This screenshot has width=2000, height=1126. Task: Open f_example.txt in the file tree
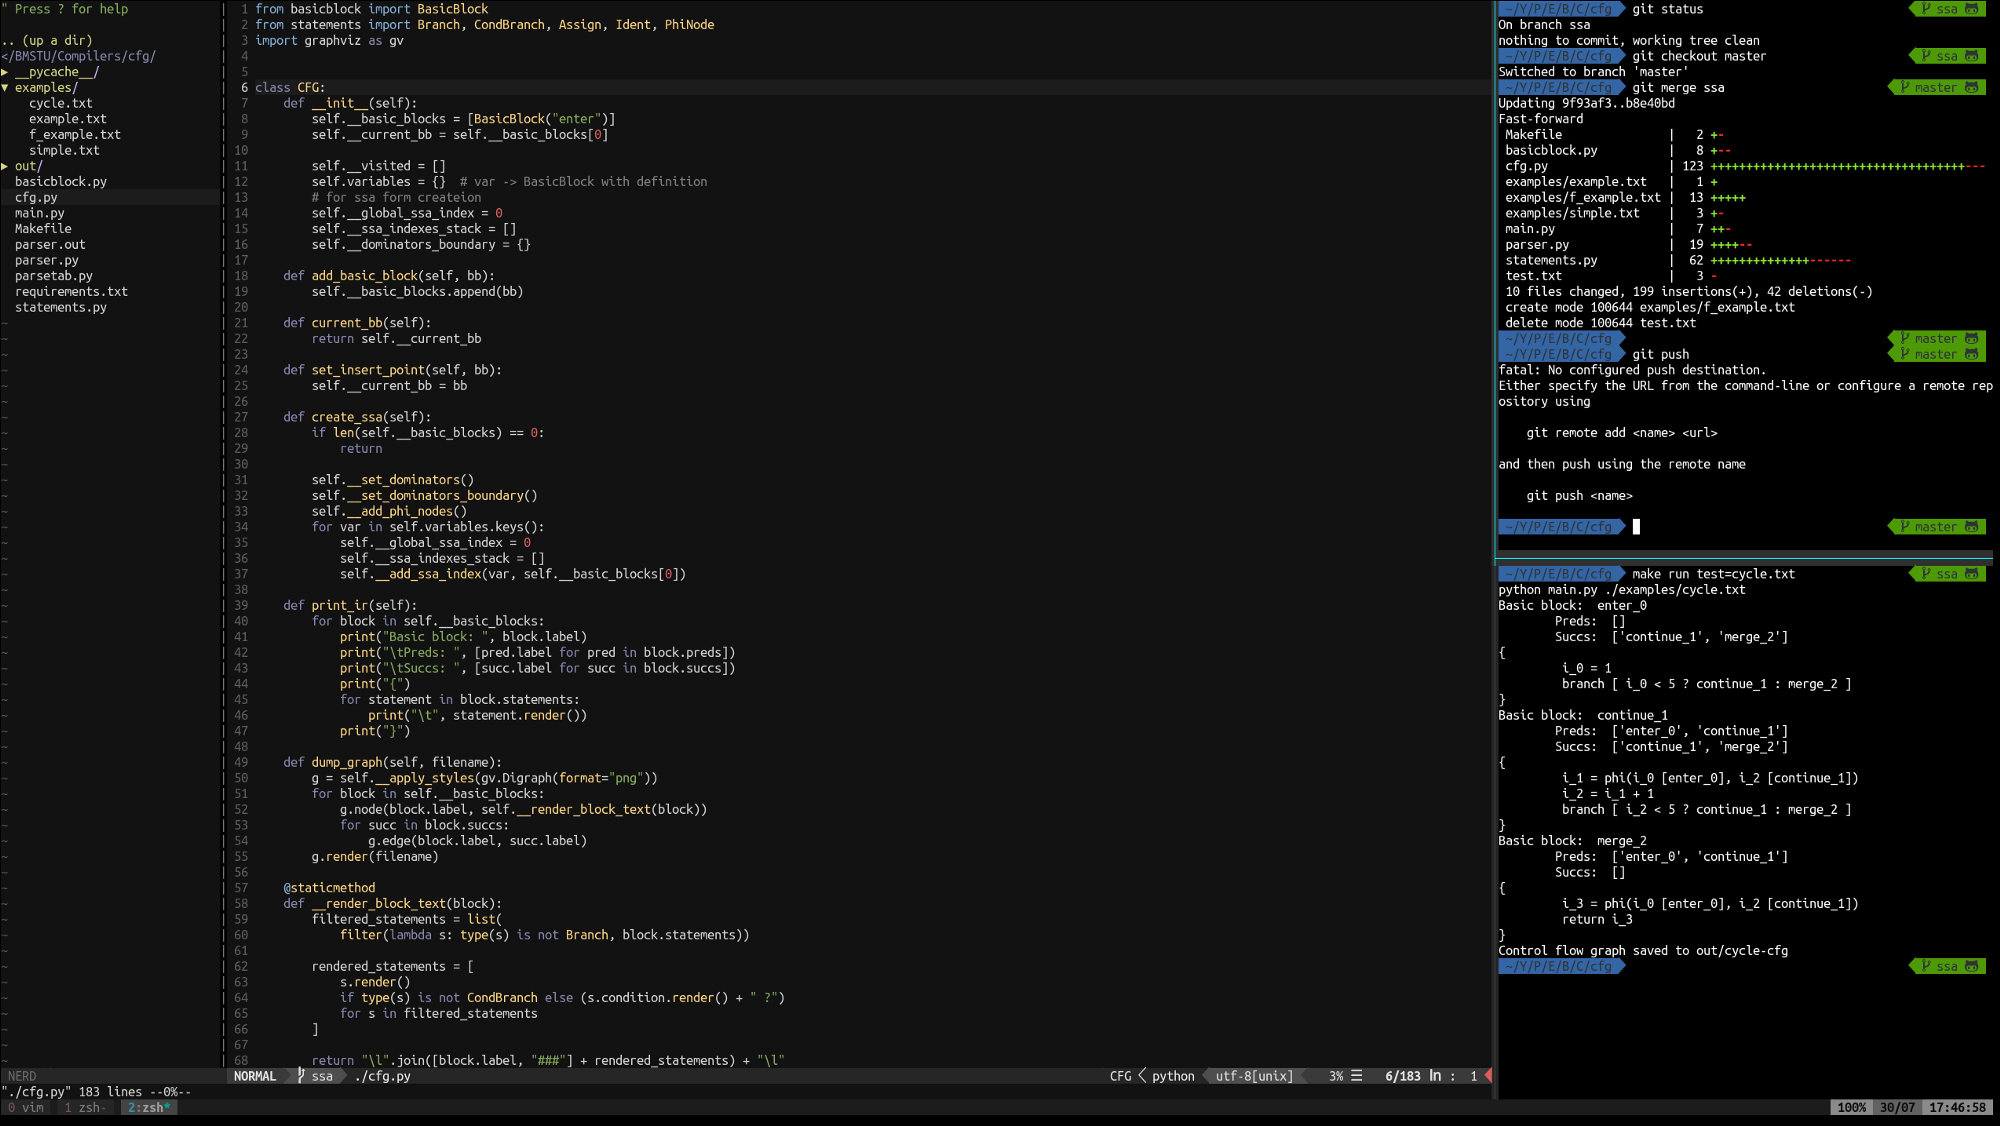tap(75, 135)
